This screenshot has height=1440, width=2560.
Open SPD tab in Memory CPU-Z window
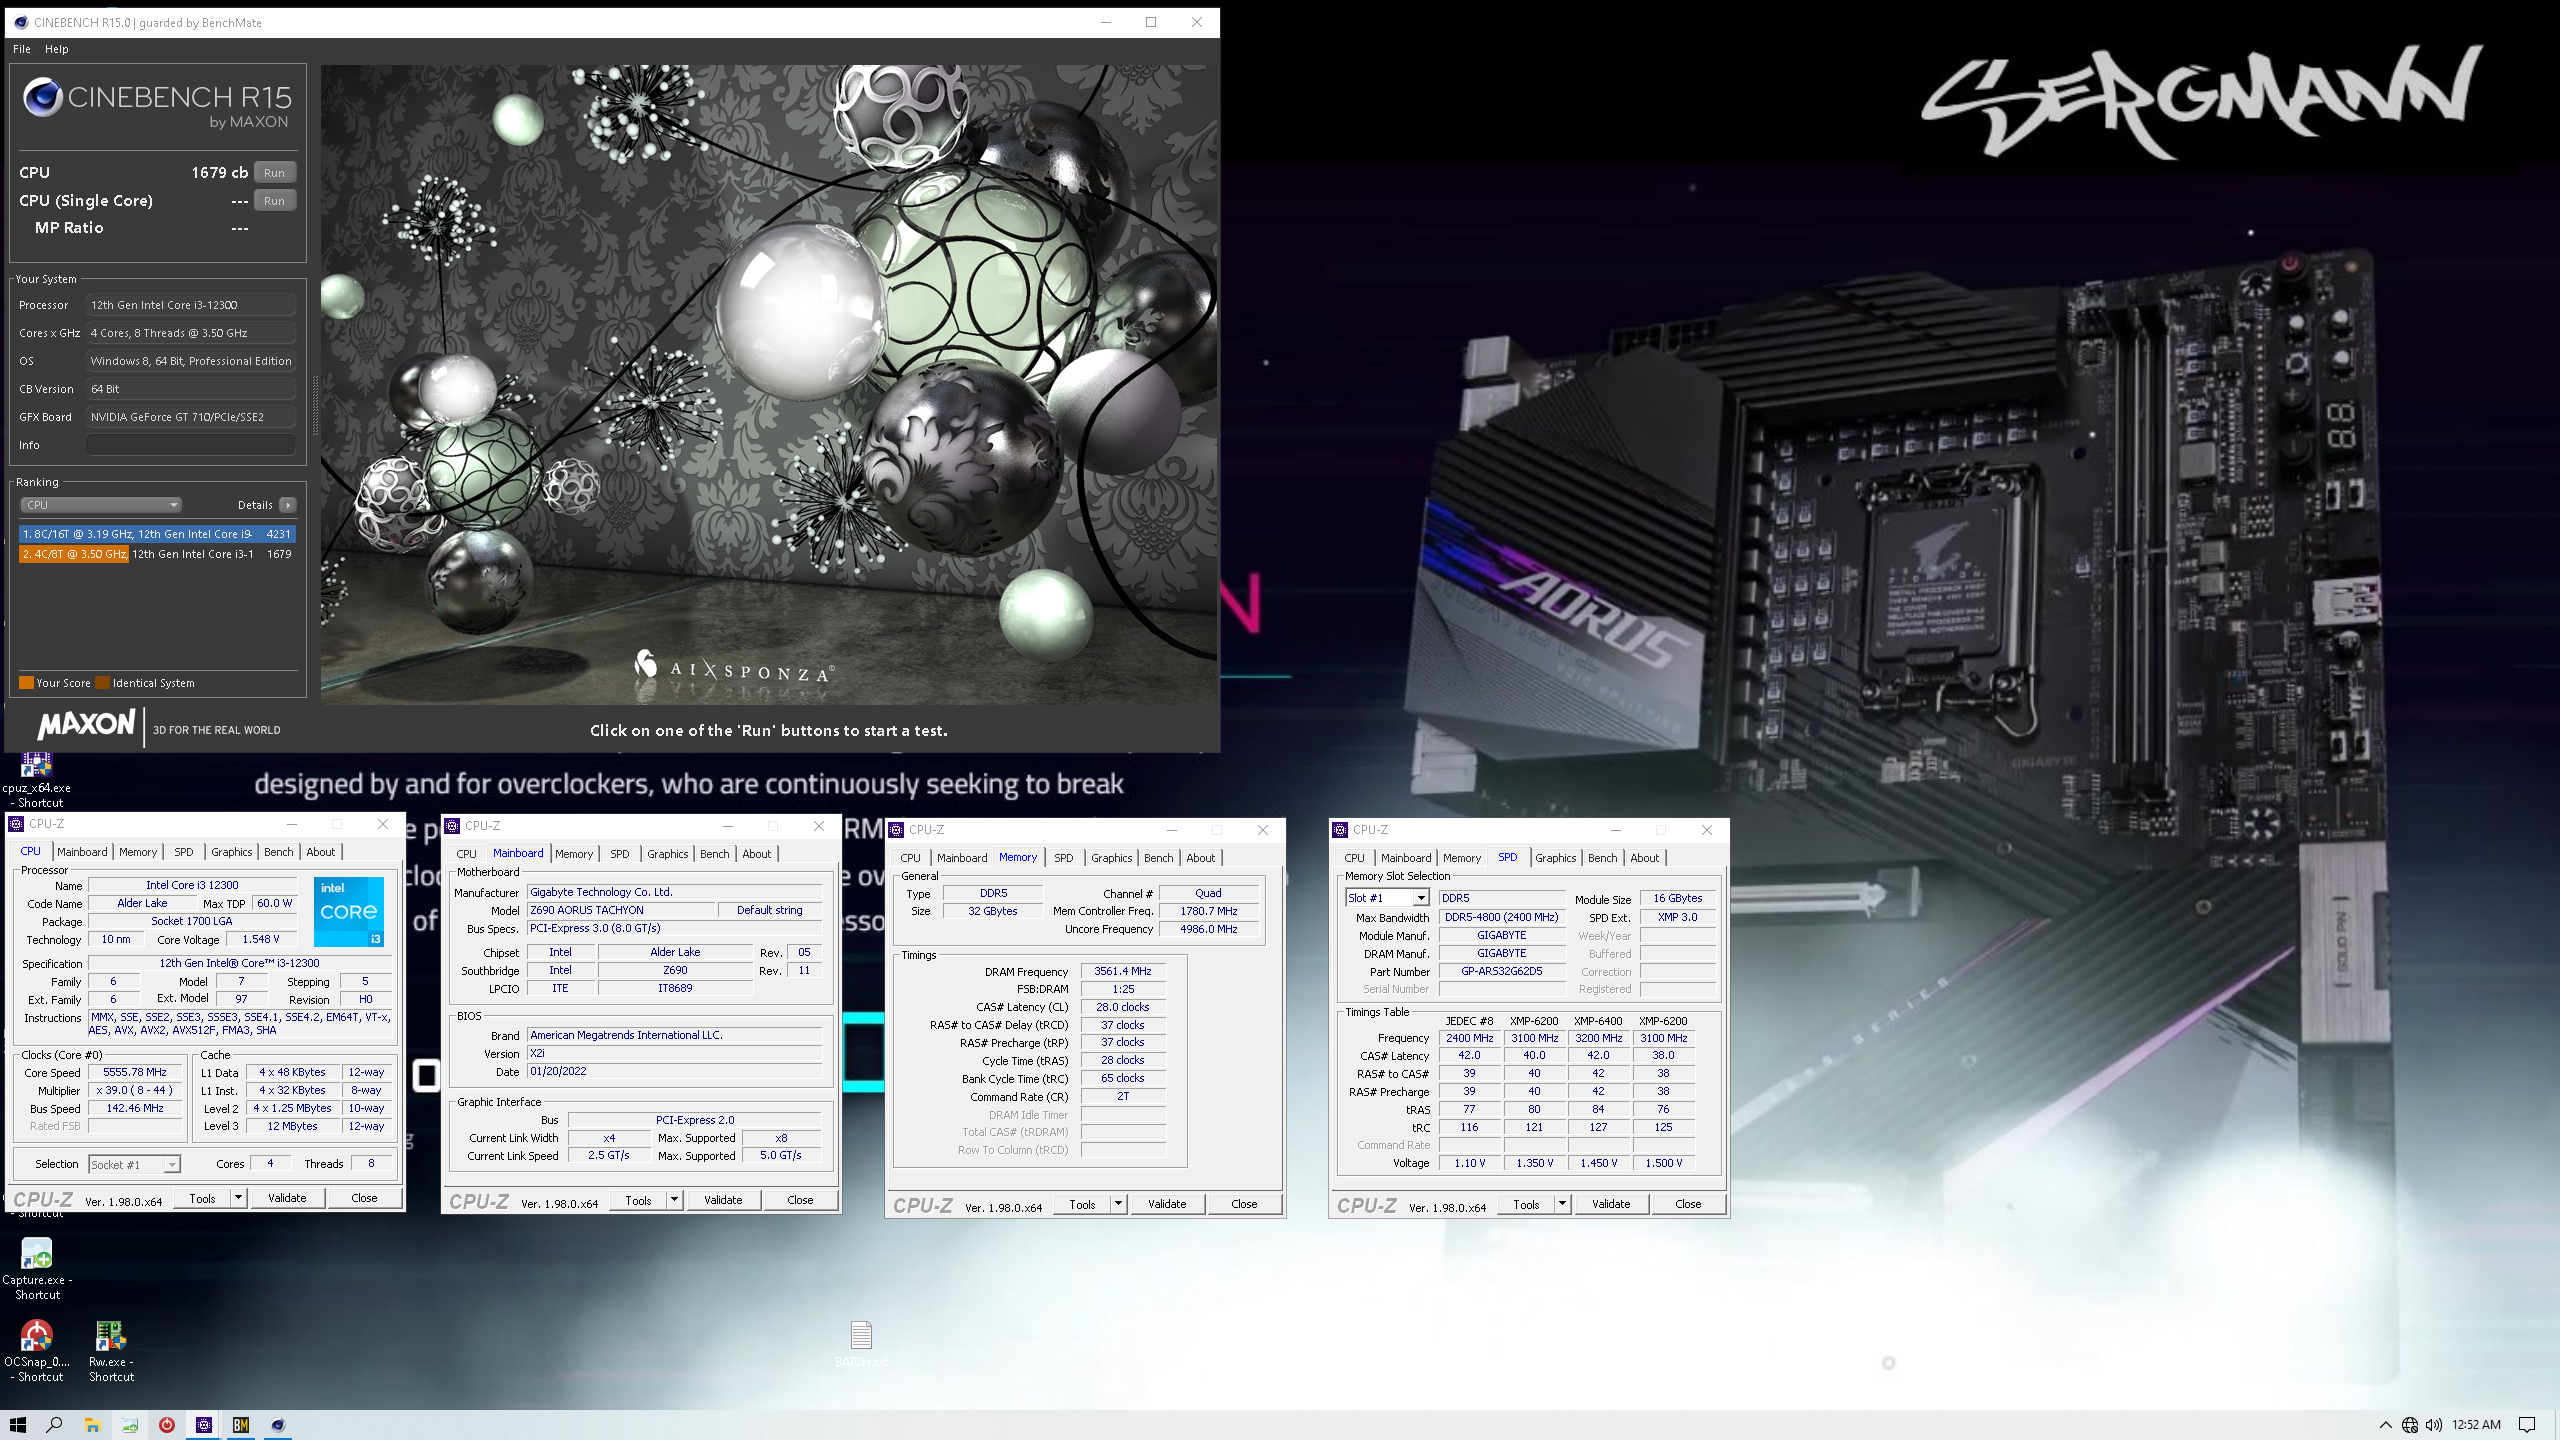(1064, 858)
